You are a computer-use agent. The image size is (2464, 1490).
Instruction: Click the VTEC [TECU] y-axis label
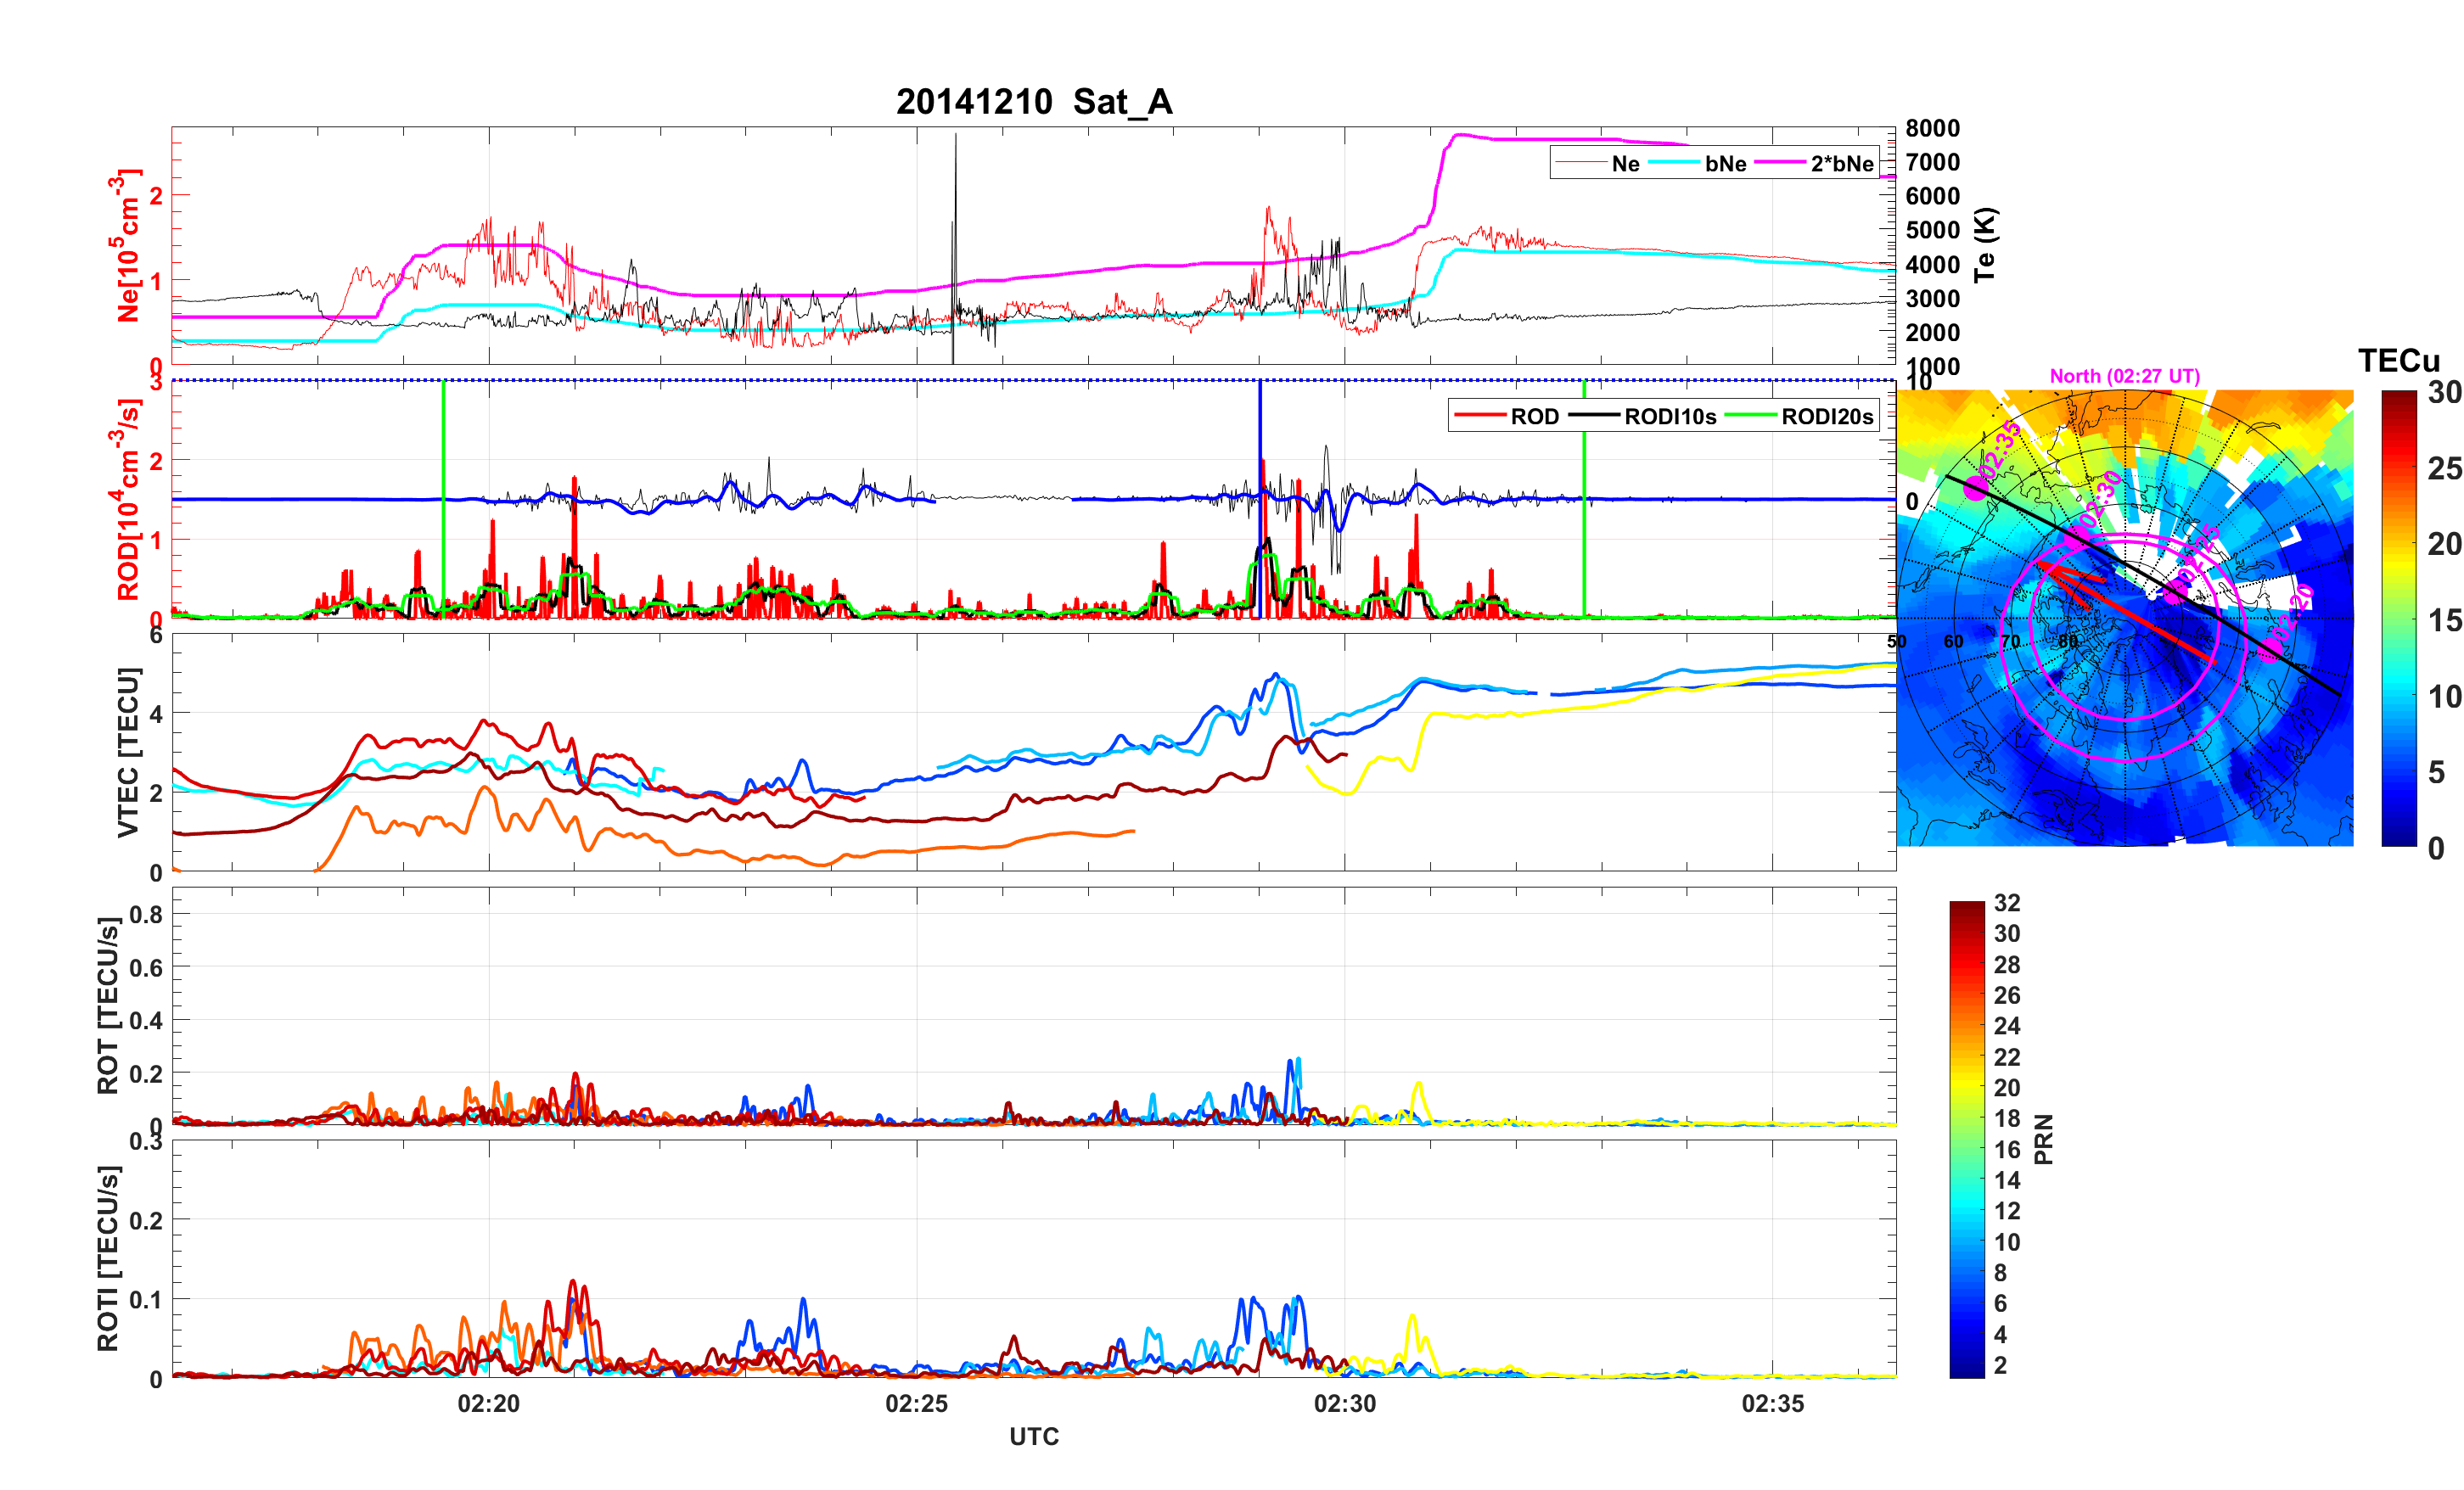128,752
